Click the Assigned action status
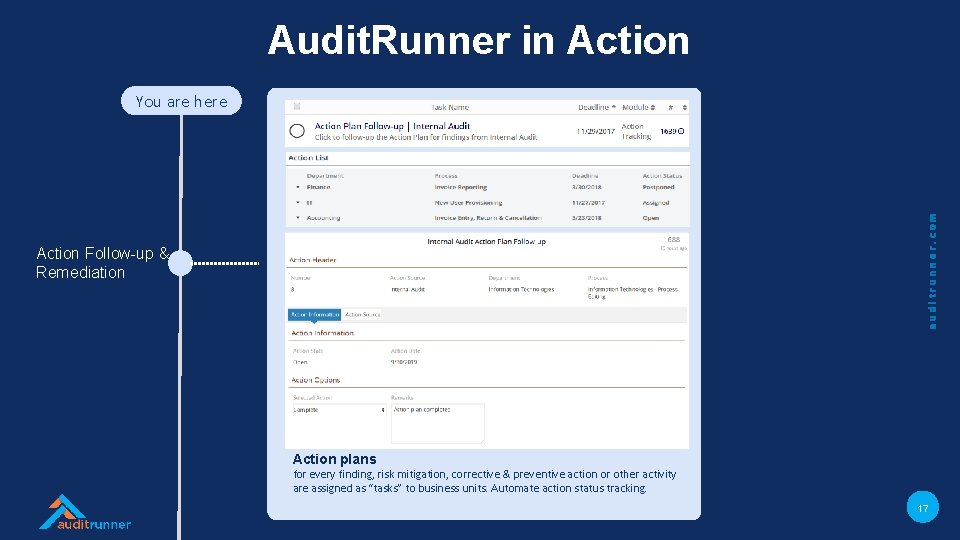This screenshot has width=960, height=540. pyautogui.click(x=656, y=203)
